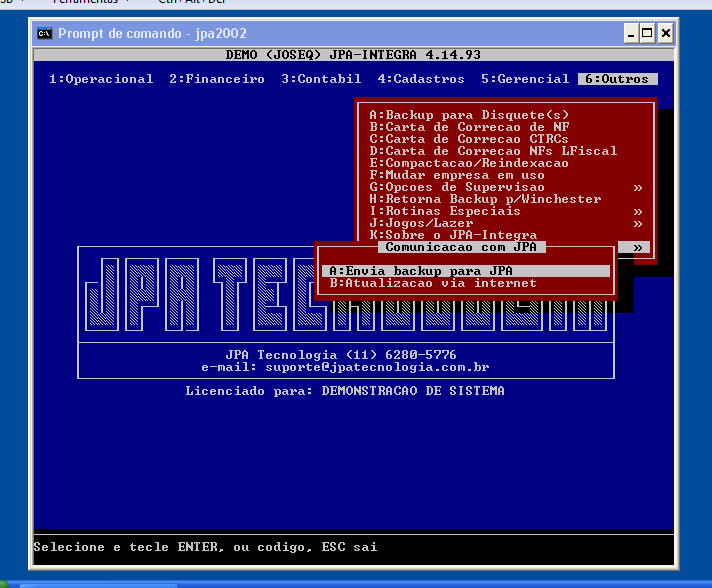Select the highlighted 6:Outros menu
The image size is (712, 588).
click(x=618, y=79)
